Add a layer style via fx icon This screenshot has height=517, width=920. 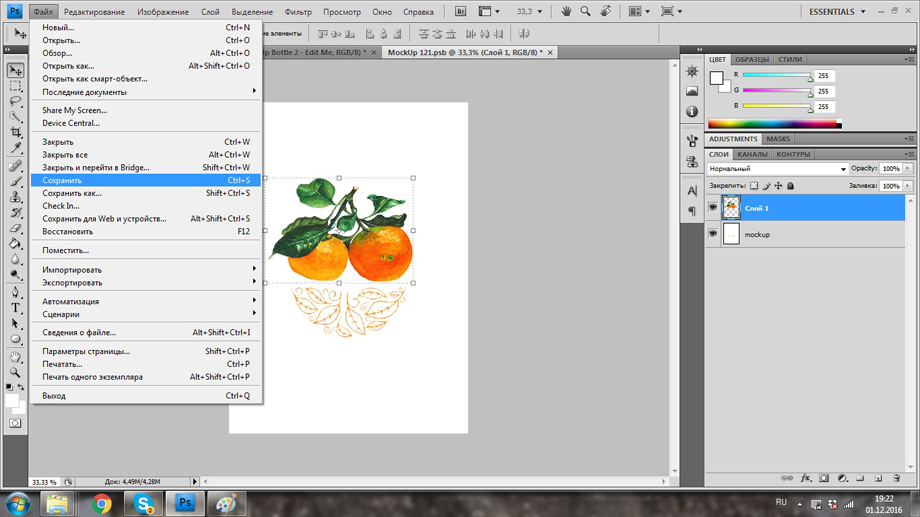(x=806, y=479)
